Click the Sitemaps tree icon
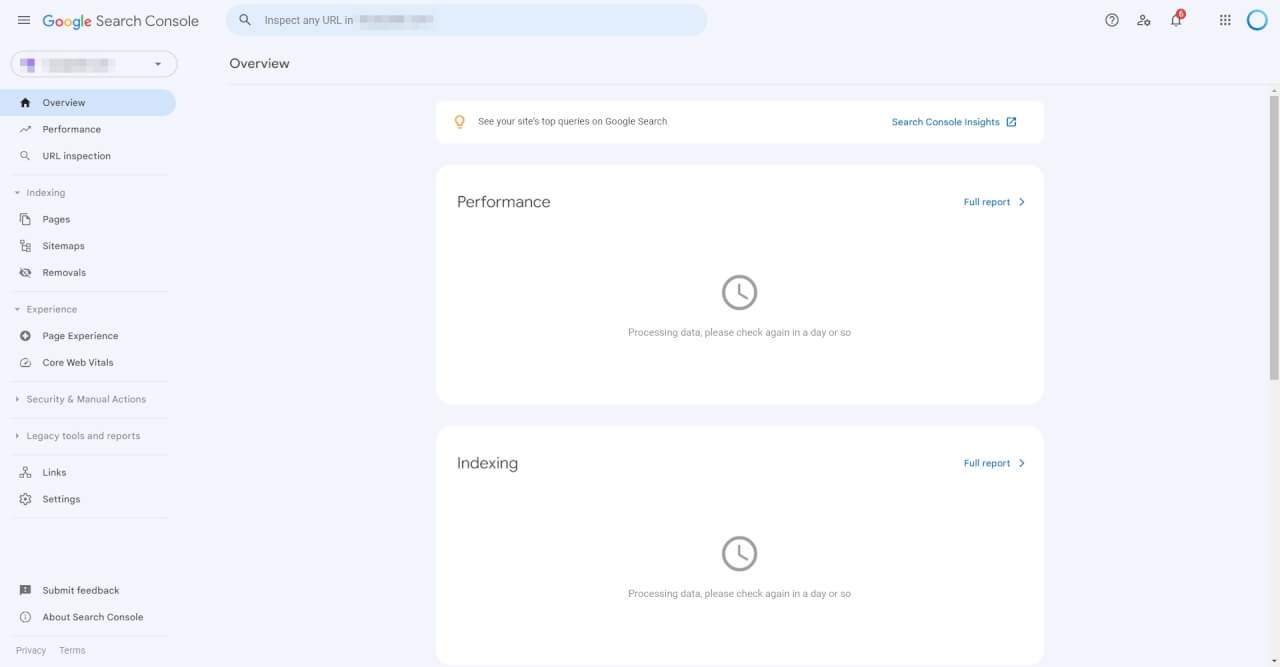 25,246
